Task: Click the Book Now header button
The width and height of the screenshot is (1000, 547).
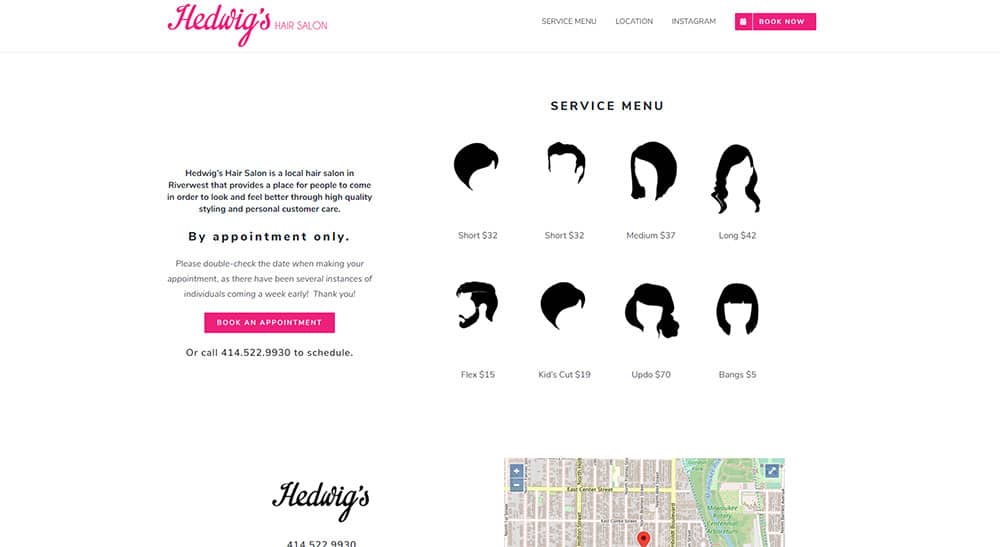Action: click(775, 22)
